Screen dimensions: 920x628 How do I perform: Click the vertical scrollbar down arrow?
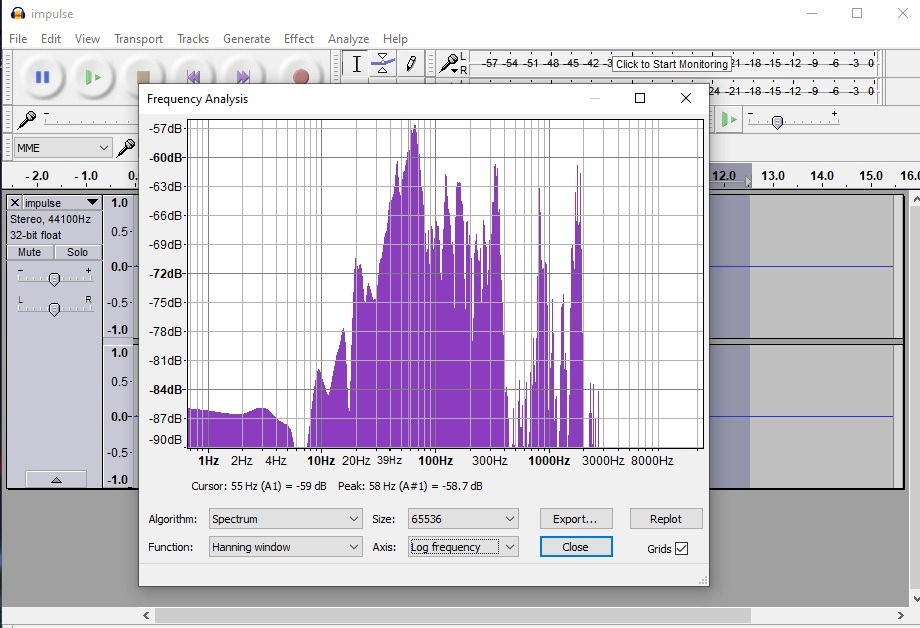coord(915,599)
